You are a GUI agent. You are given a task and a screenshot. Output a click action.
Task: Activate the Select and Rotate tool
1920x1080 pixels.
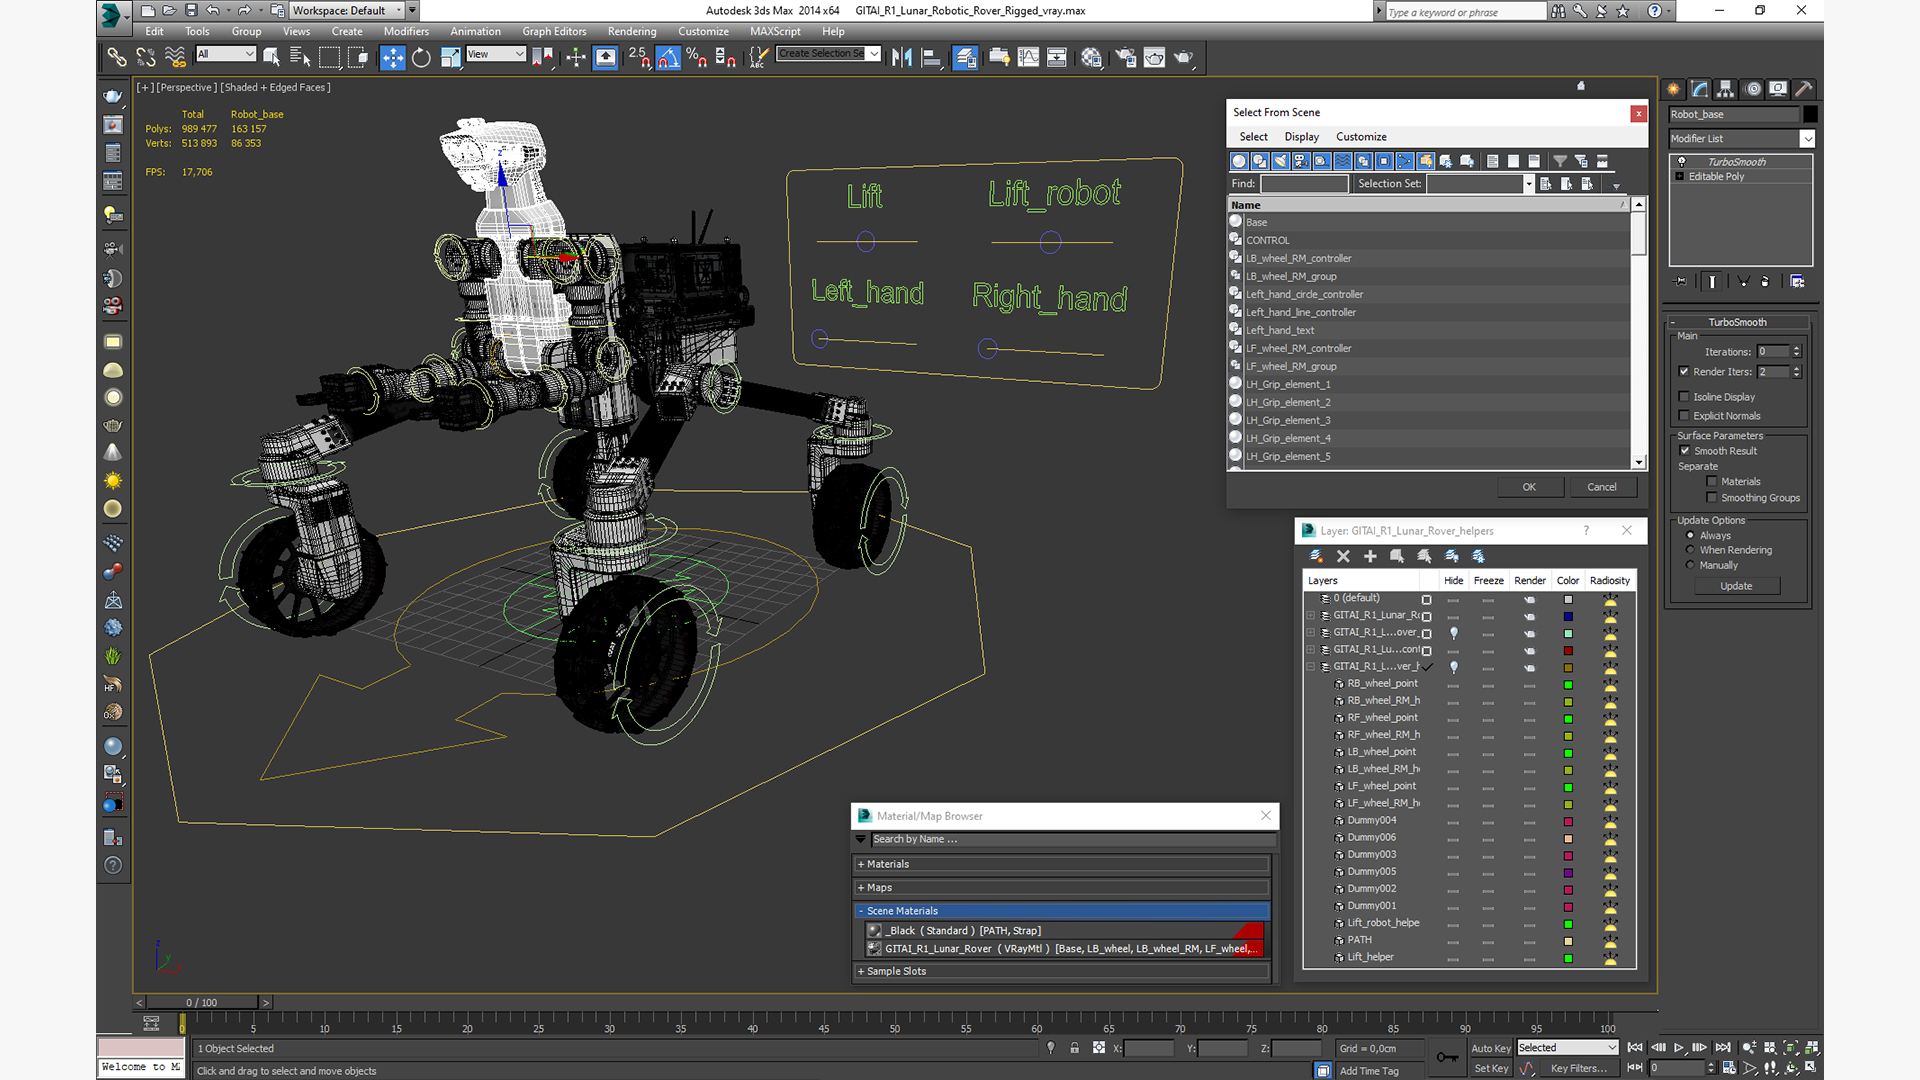421,57
